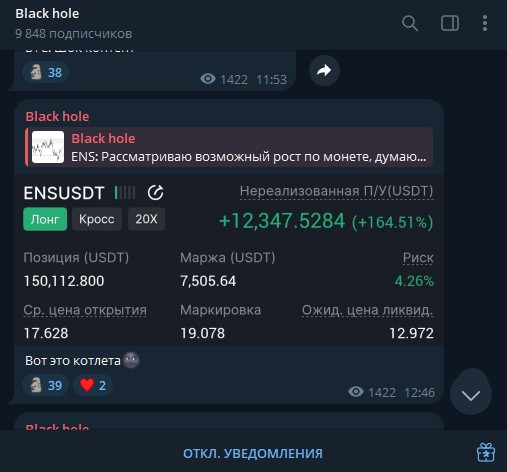Click the ENSUSDT share arrow icon
507x472 pixels.
coord(156,192)
